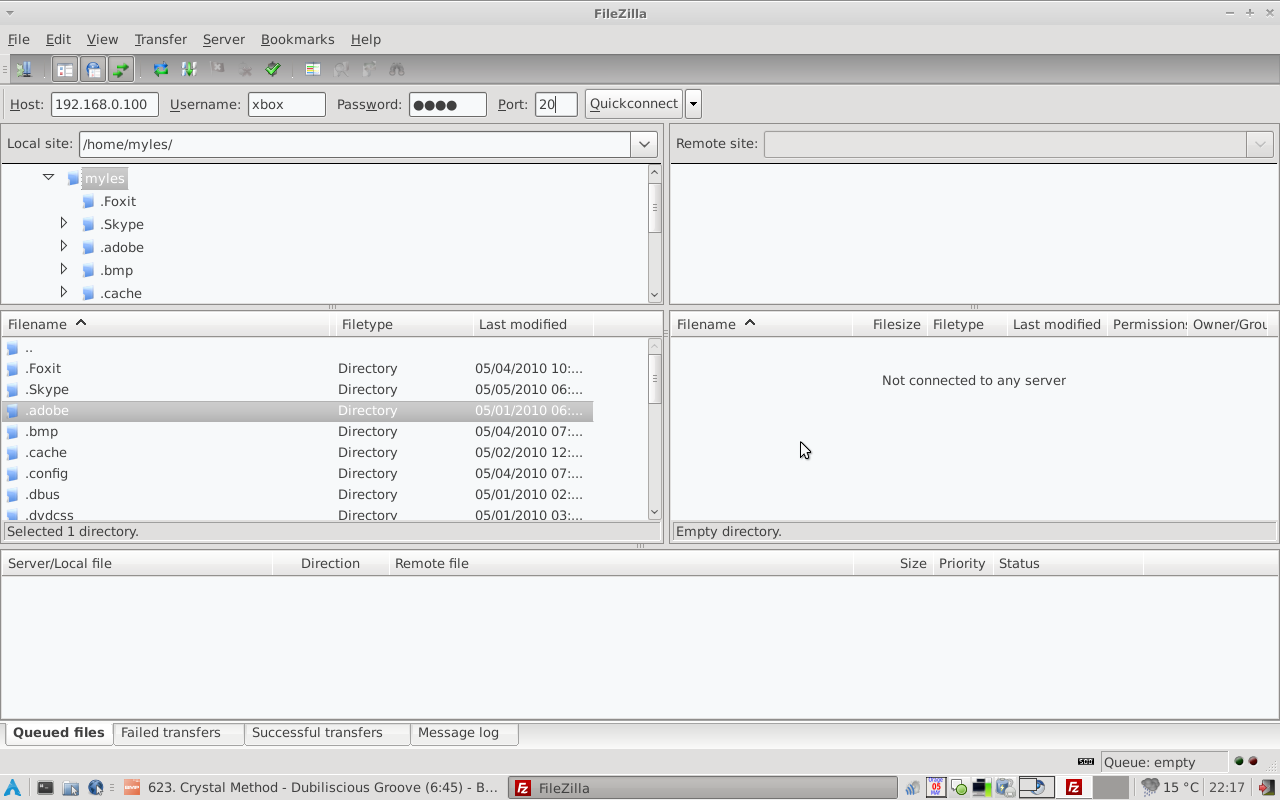Open the View menu

click(102, 39)
